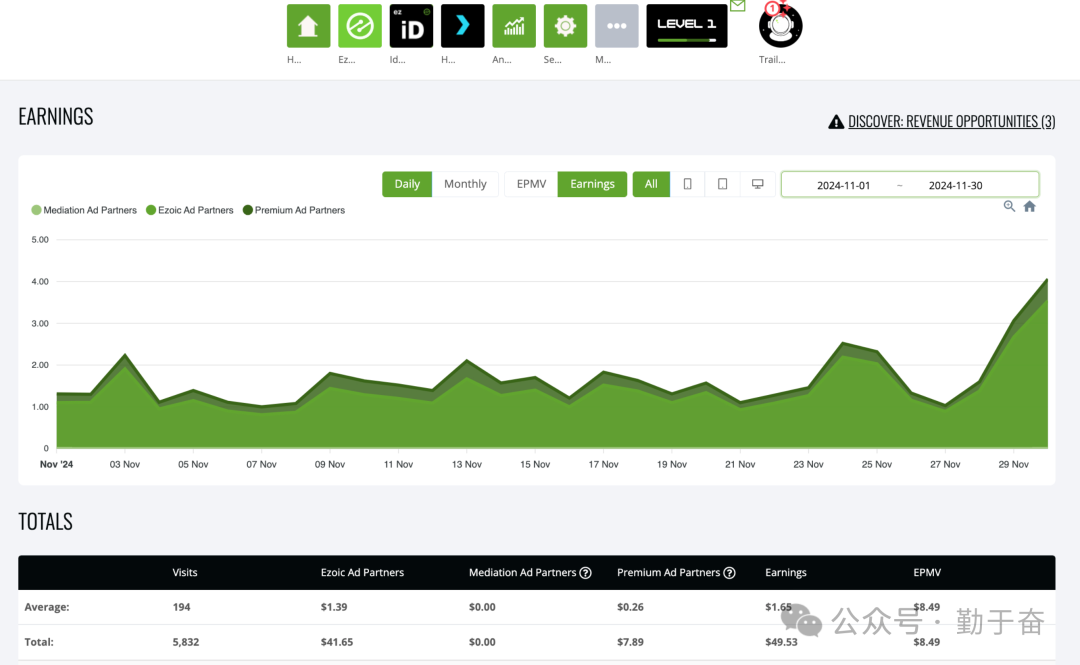Click the astronaut Trailblazer avatar
1080x665 pixels.
(x=780, y=27)
